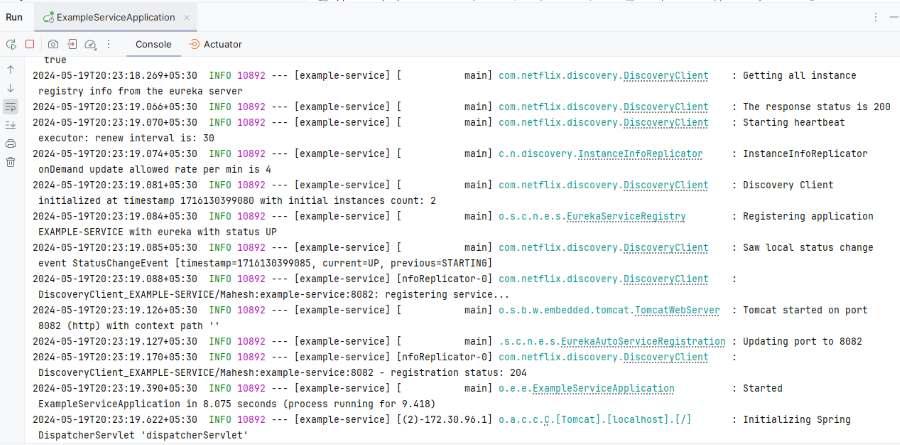Open DiscoveryClient link on 'Discovery Client' initialized line

[x=666, y=185]
